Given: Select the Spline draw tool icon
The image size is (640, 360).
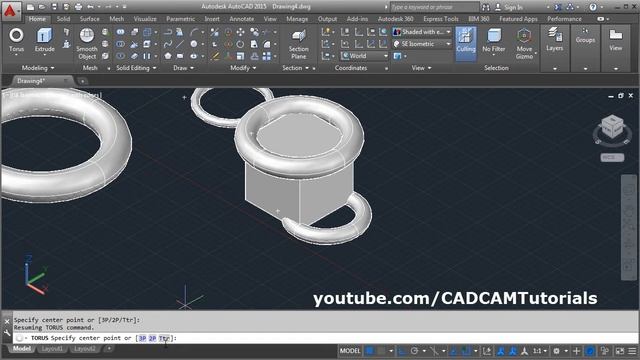Looking at the screenshot, I should tap(168, 44).
